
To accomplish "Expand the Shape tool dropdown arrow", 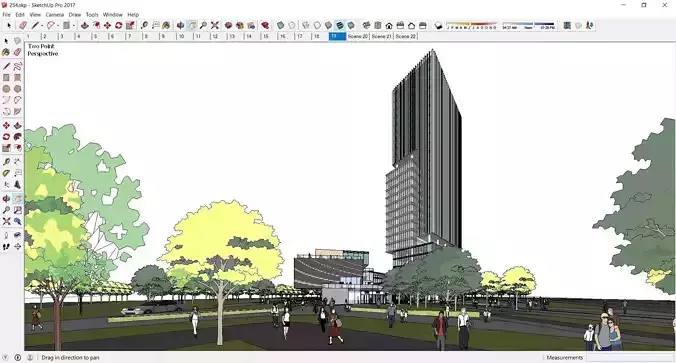I will click(73, 26).
